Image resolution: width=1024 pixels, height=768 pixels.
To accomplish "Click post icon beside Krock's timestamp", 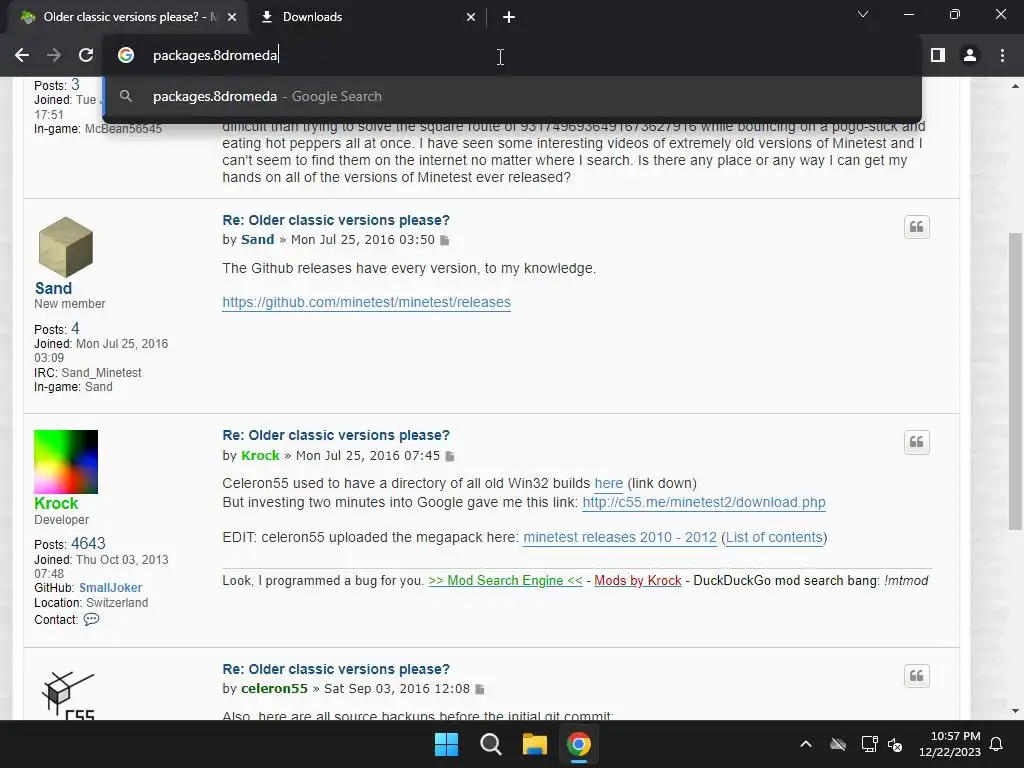I will [x=450, y=456].
